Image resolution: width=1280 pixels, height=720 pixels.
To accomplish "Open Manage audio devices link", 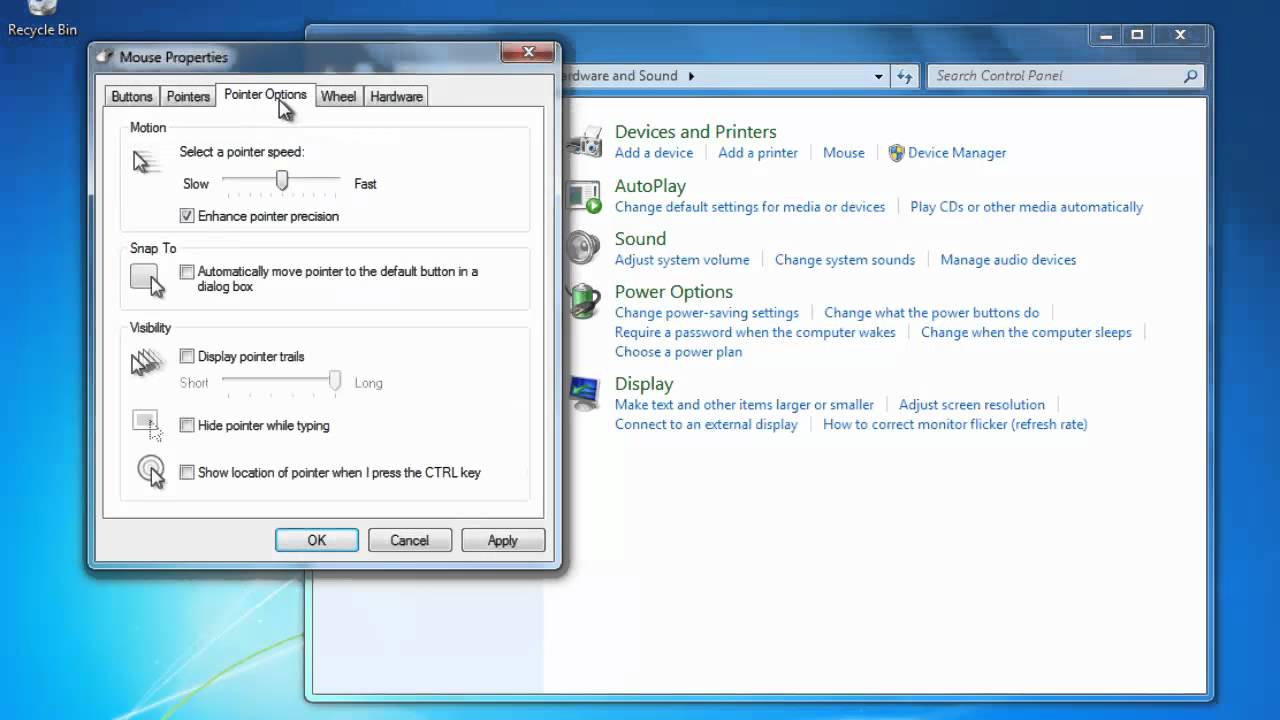I will click(x=1008, y=260).
